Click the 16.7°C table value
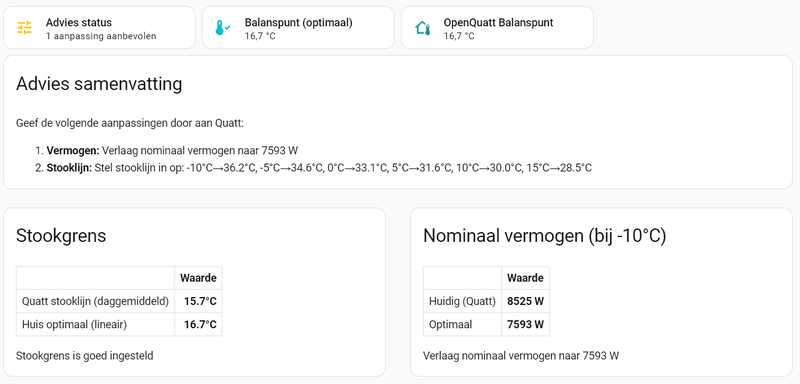Image resolution: width=800 pixels, height=384 pixels. tap(200, 324)
